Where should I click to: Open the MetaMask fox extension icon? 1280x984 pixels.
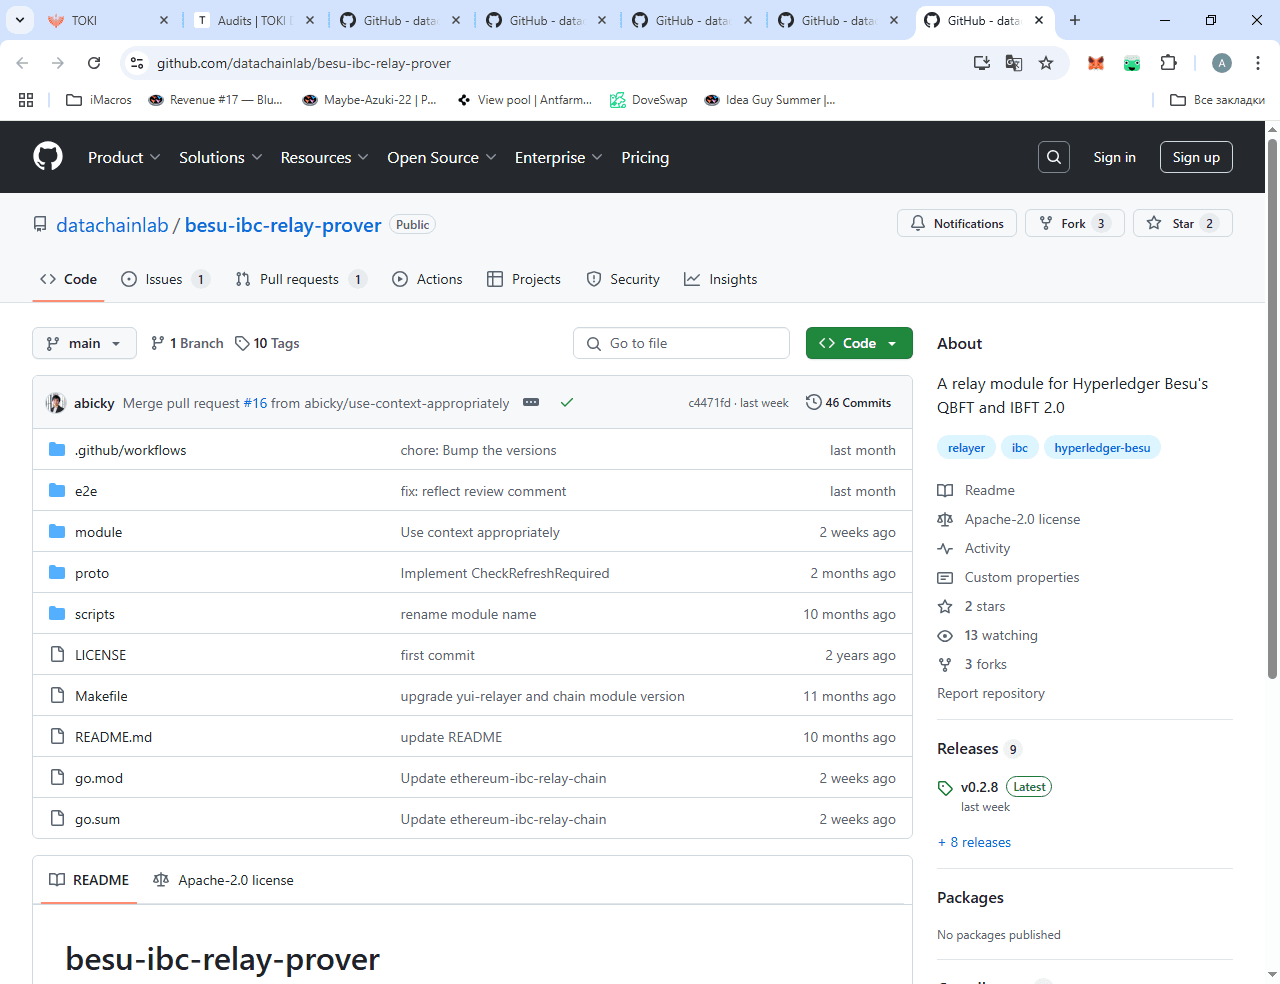point(1096,63)
